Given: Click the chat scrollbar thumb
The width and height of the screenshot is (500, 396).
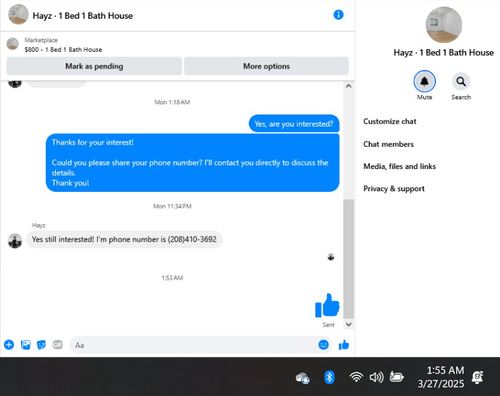Looking at the screenshot, I should (349, 259).
